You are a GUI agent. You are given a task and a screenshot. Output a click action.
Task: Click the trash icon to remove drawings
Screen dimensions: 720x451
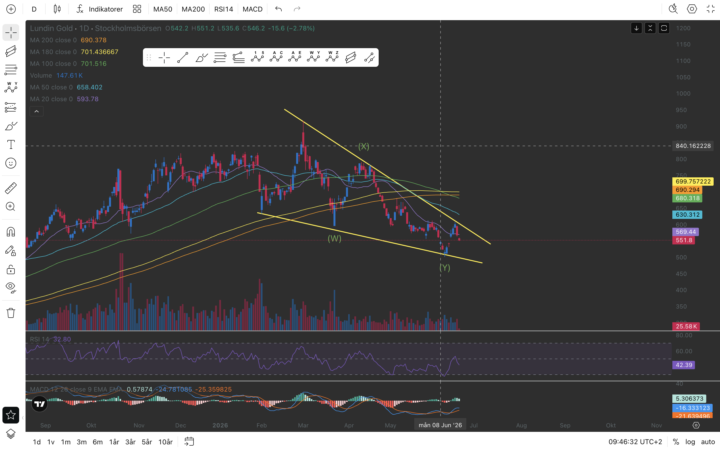pos(11,313)
